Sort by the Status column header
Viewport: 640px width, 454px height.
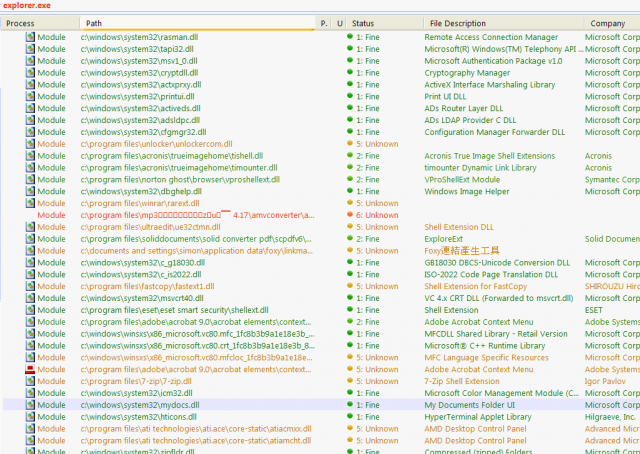(x=385, y=23)
